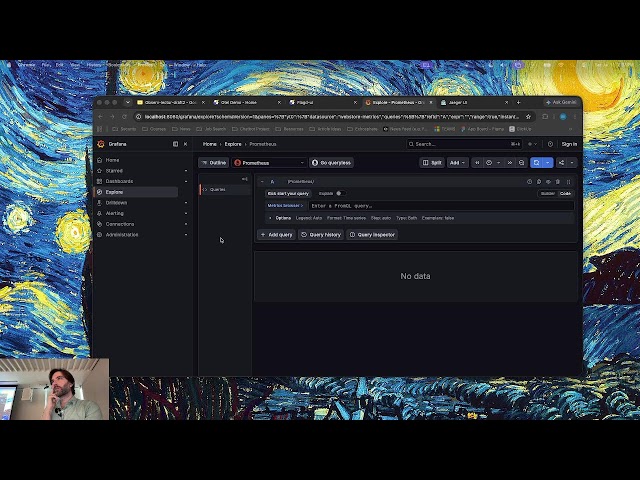The height and width of the screenshot is (480, 640).
Task: Click the Home breadcrumb link
Action: coord(210,144)
